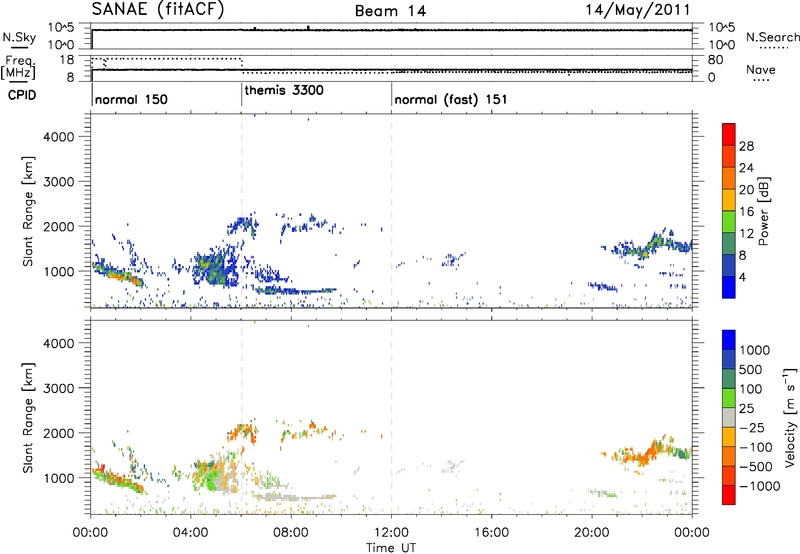Click the 12:00 time axis tick label
Screen dimensions: 800x554
(391, 533)
